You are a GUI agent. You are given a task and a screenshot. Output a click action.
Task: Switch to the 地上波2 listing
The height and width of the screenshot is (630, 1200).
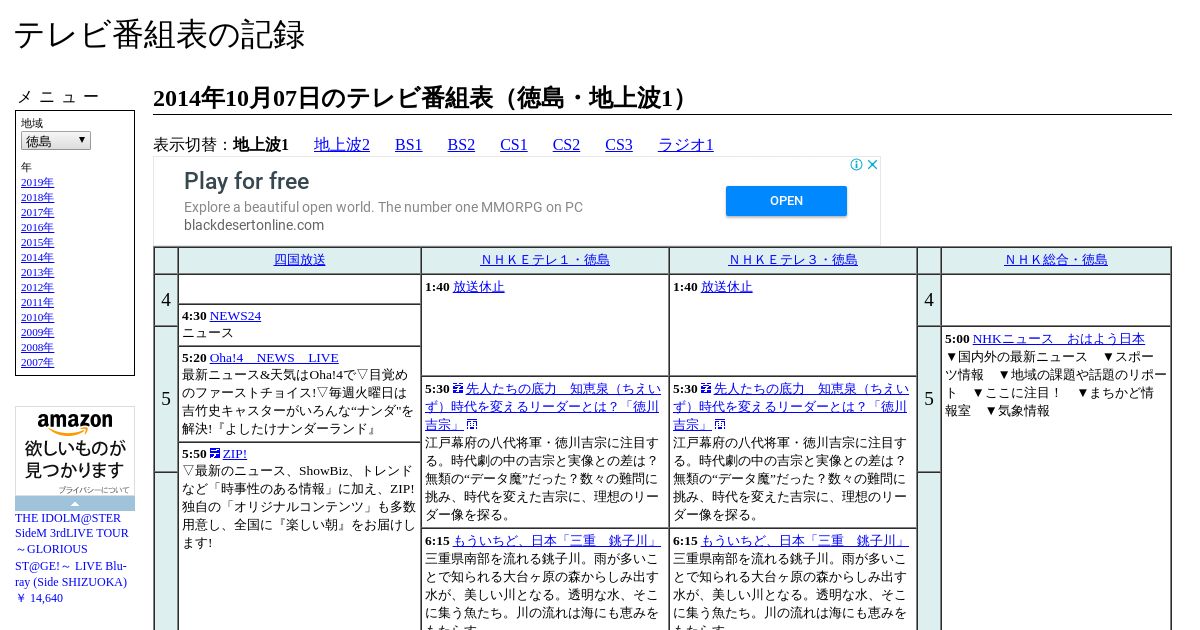342,145
